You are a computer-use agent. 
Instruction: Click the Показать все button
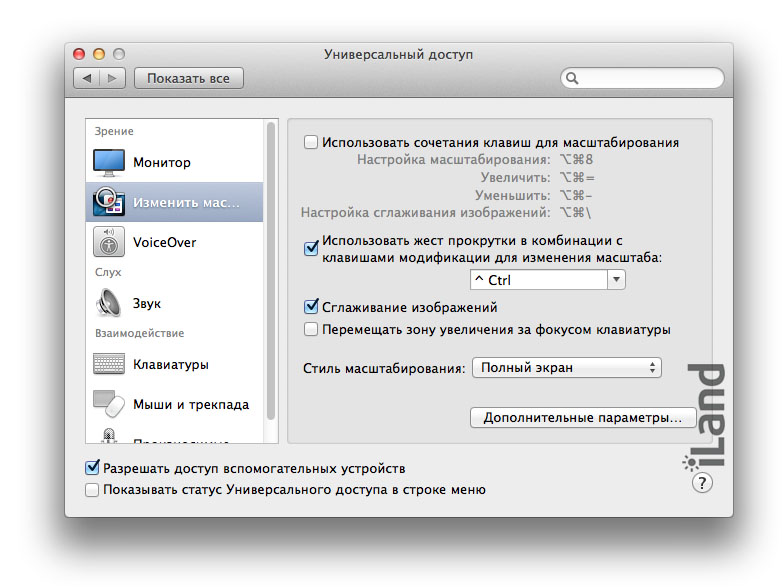pyautogui.click(x=189, y=78)
